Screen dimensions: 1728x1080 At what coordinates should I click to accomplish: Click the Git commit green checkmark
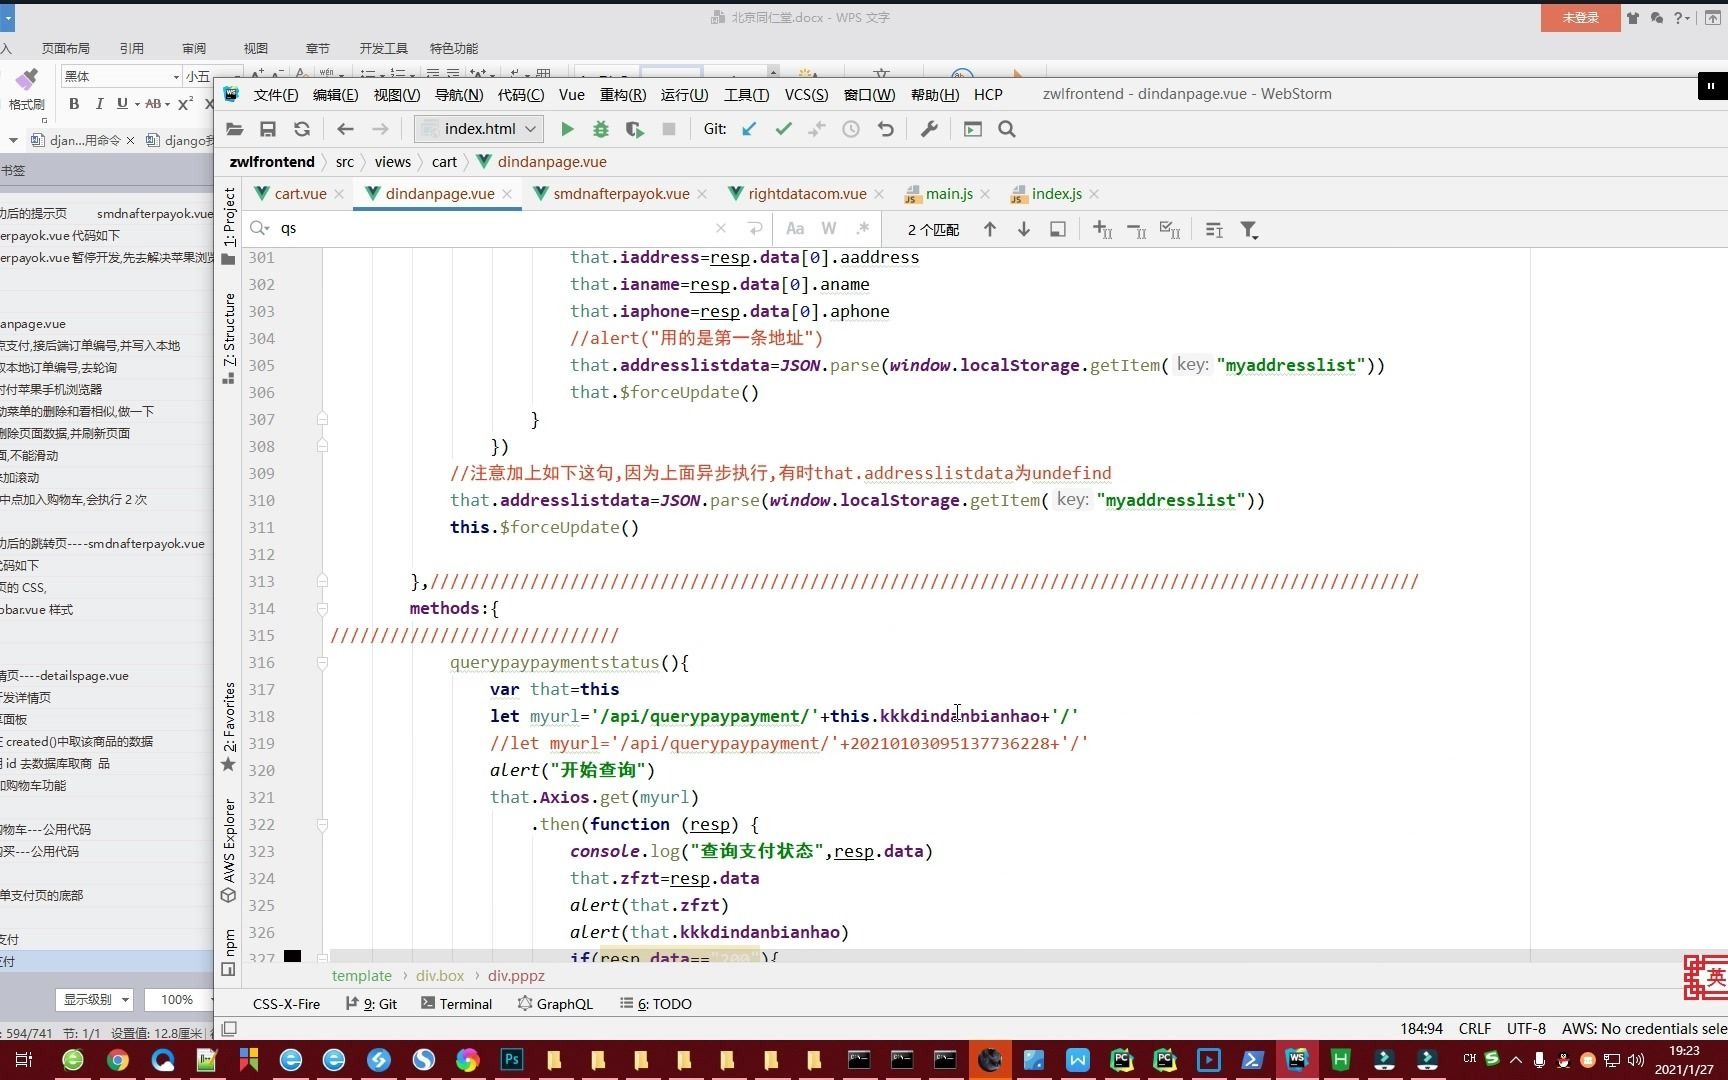[x=783, y=129]
